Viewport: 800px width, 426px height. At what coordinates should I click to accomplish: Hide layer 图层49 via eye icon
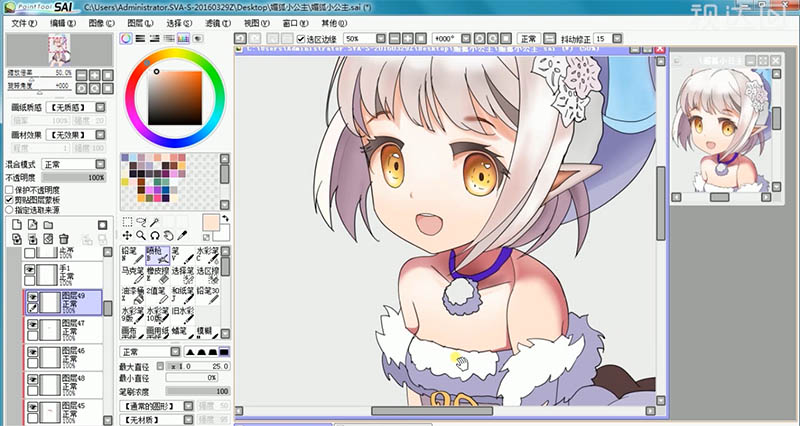tap(32, 297)
